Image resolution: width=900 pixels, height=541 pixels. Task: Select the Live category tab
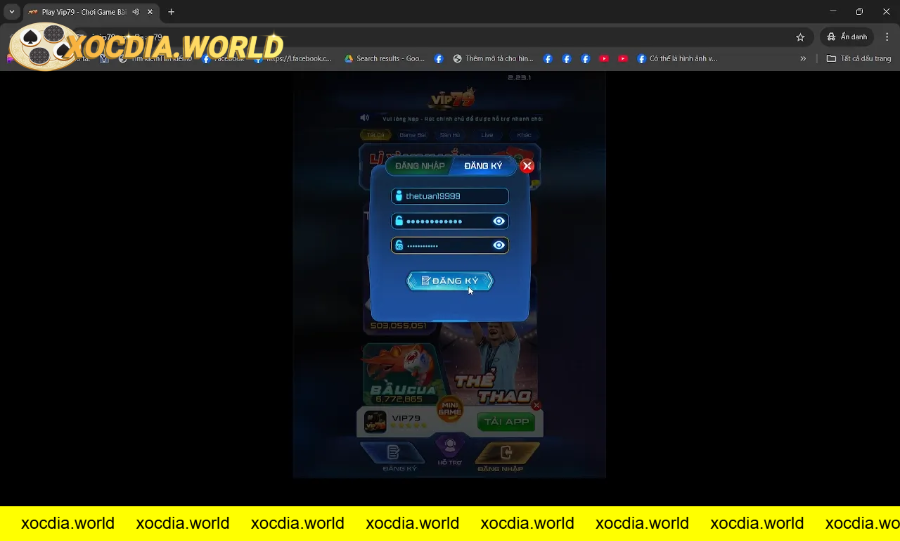tap(487, 135)
